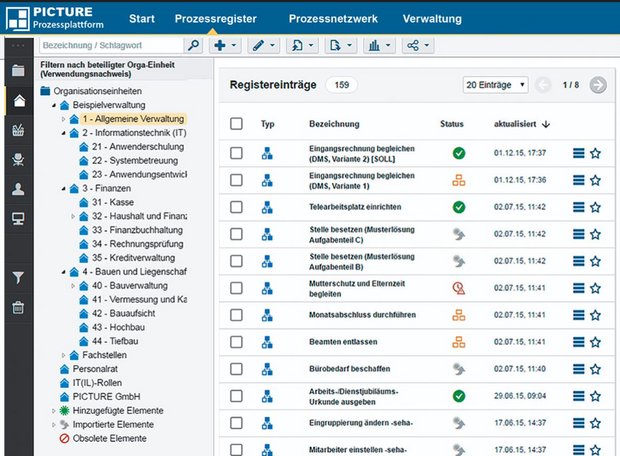This screenshot has width=620, height=456.
Task: Star the Monatsabschluss durchführen entry
Action: (595, 315)
